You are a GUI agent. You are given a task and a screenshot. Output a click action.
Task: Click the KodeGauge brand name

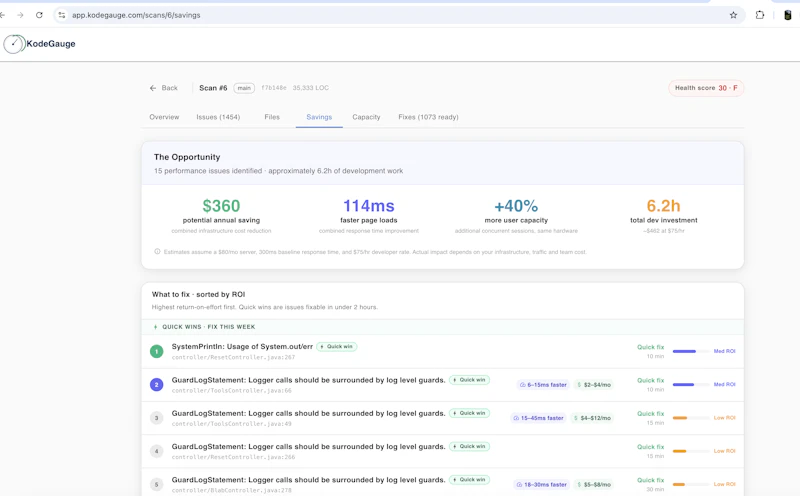(x=51, y=44)
